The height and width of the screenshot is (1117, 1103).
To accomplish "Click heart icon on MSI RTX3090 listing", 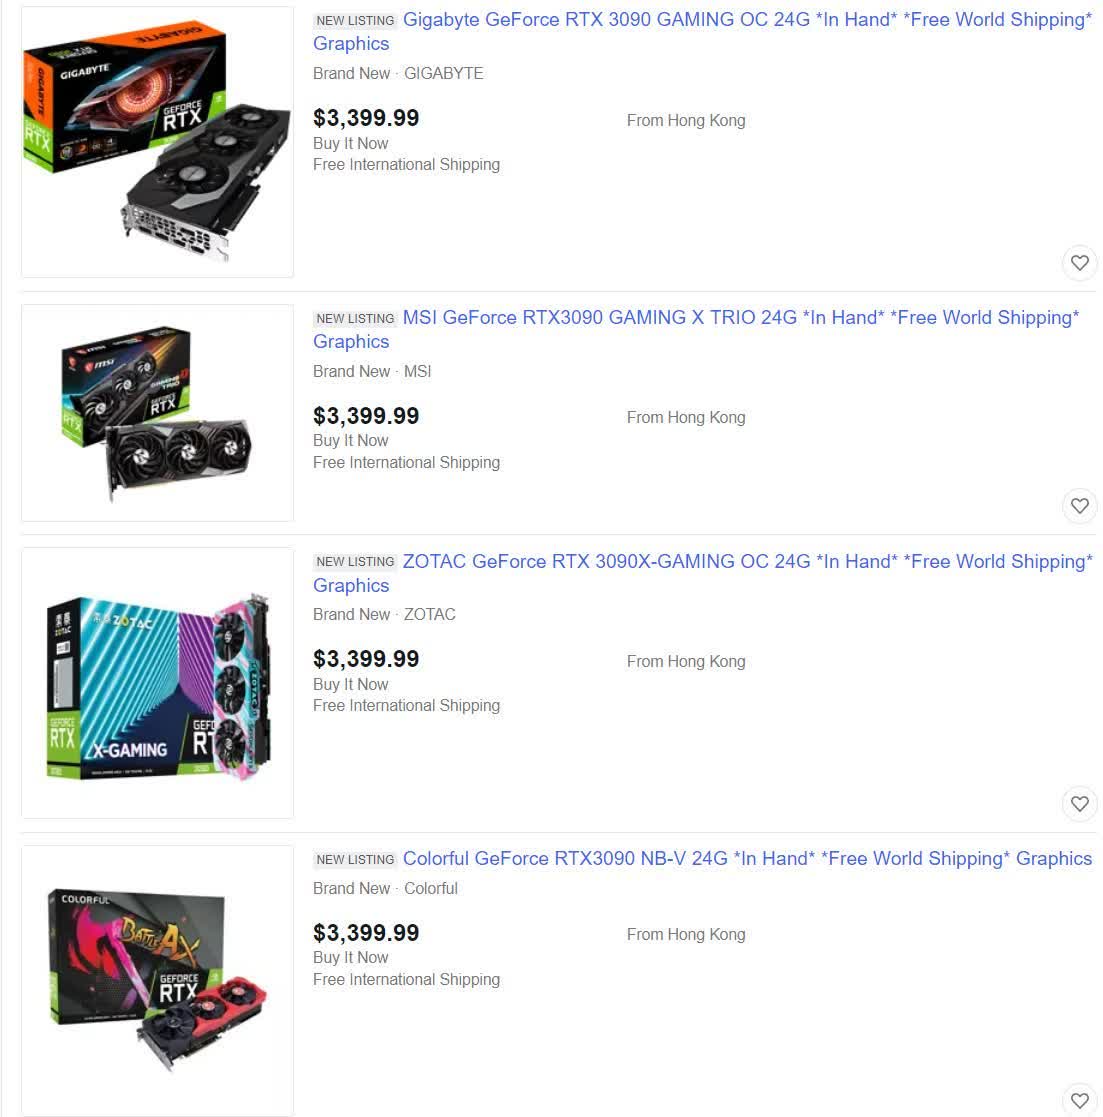I will (x=1079, y=506).
